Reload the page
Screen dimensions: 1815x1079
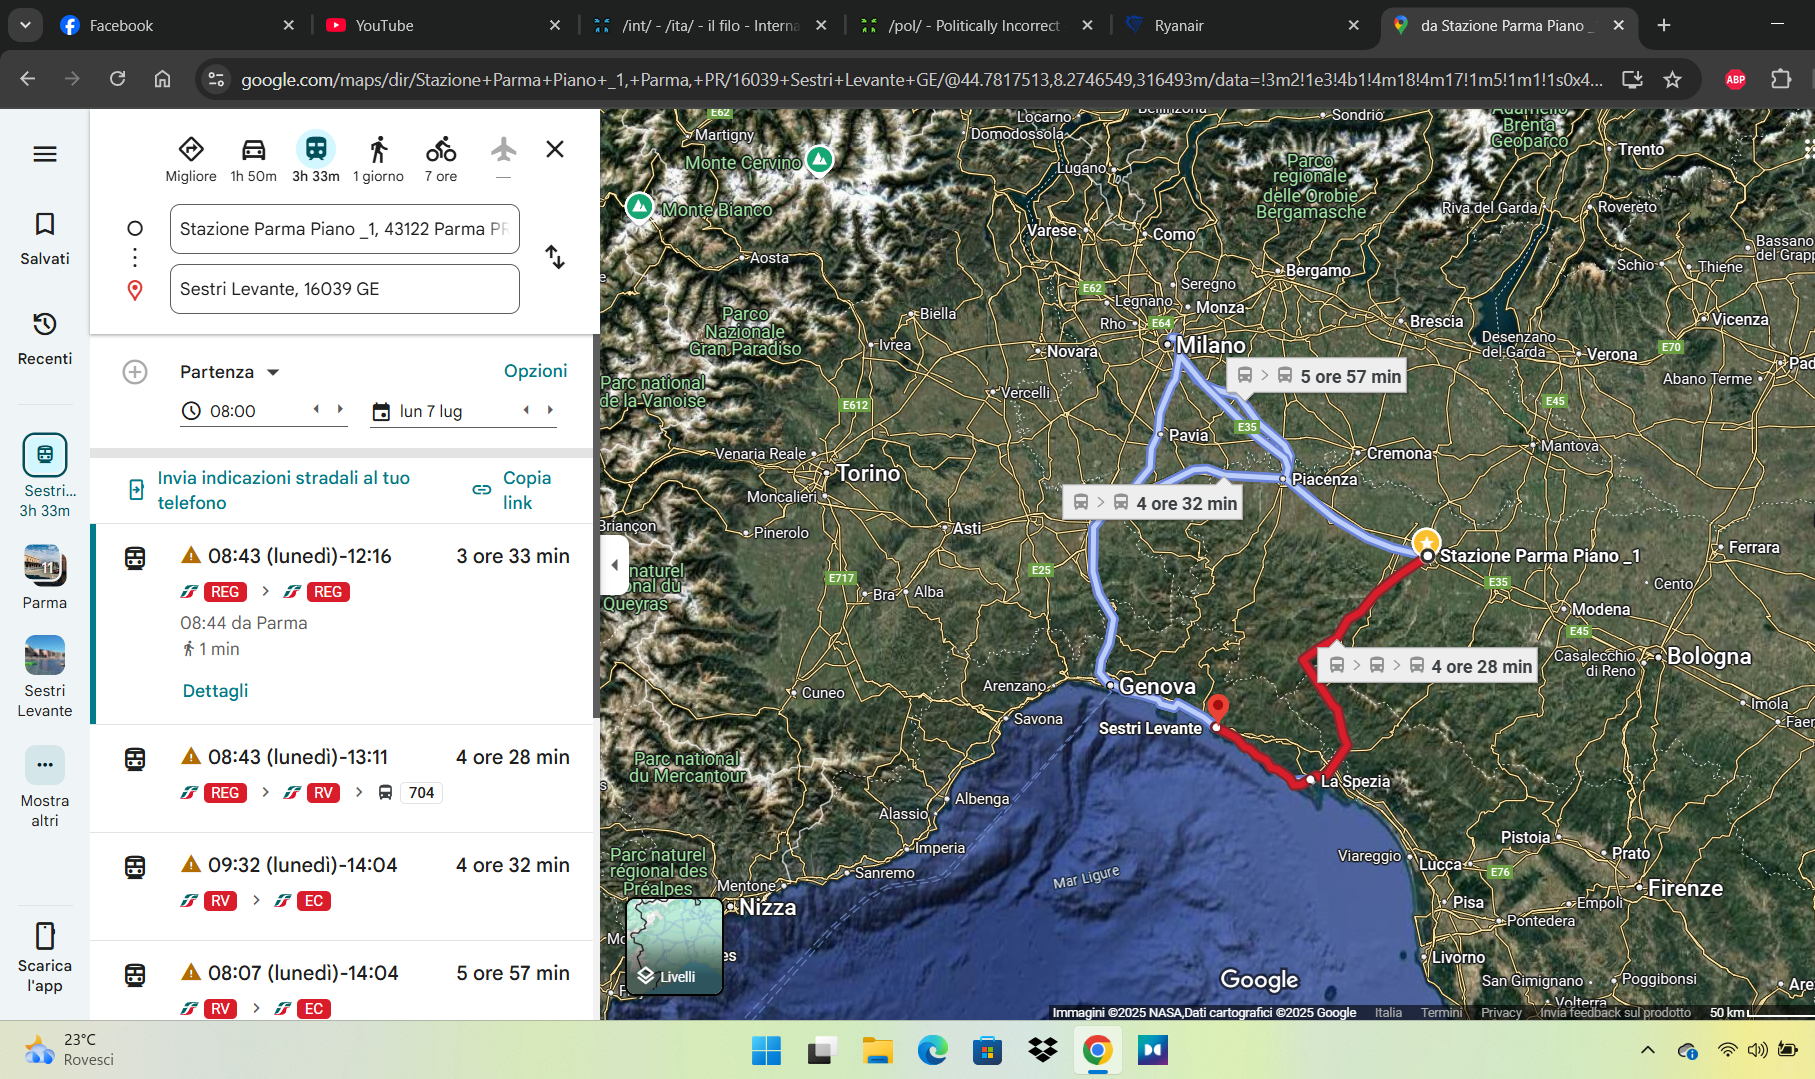click(x=117, y=79)
